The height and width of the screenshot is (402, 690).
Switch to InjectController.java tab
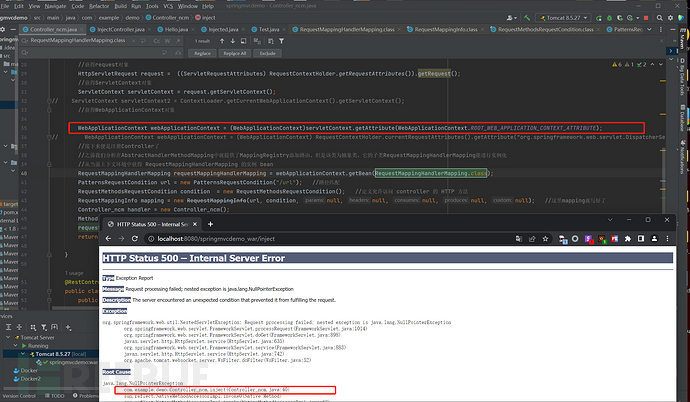point(121,29)
